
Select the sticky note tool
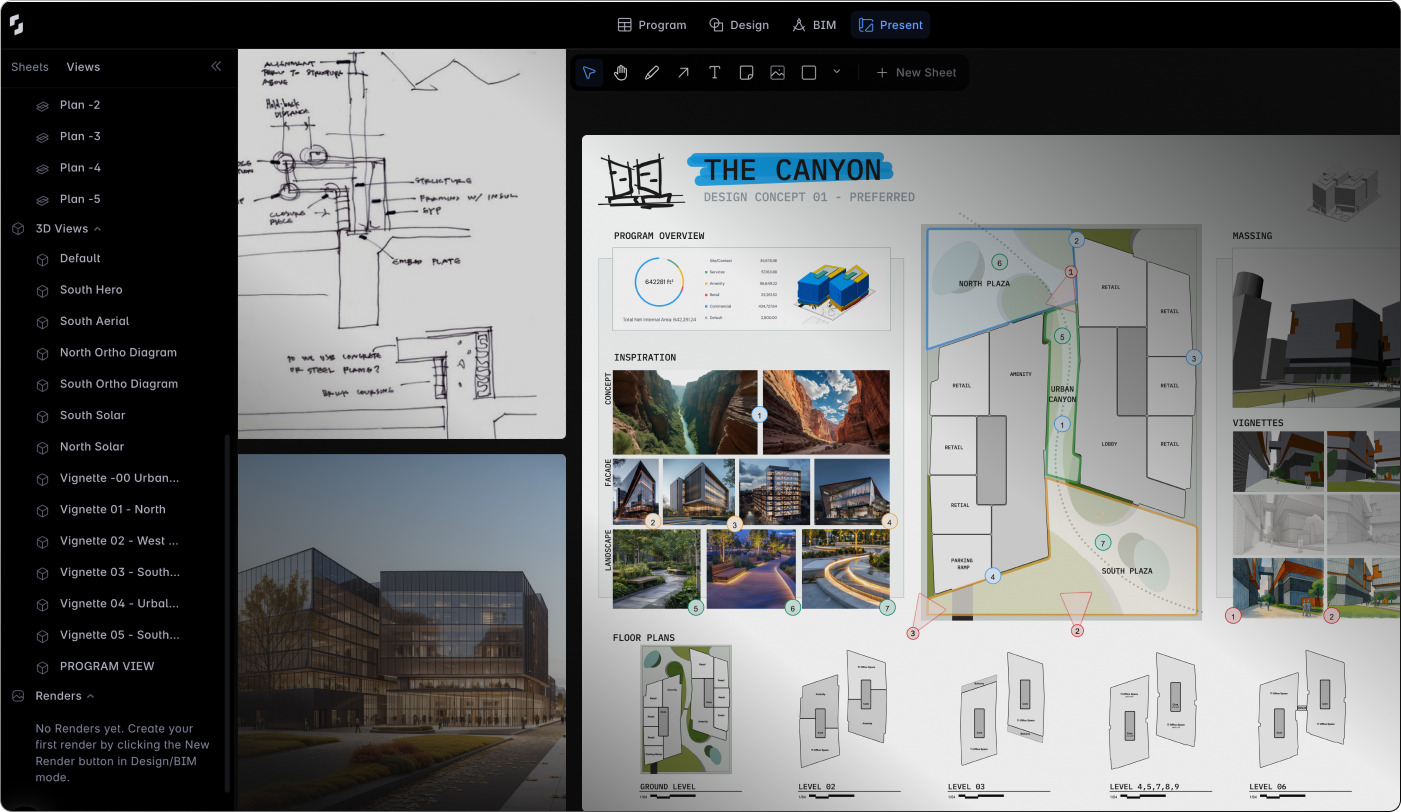[746, 71]
